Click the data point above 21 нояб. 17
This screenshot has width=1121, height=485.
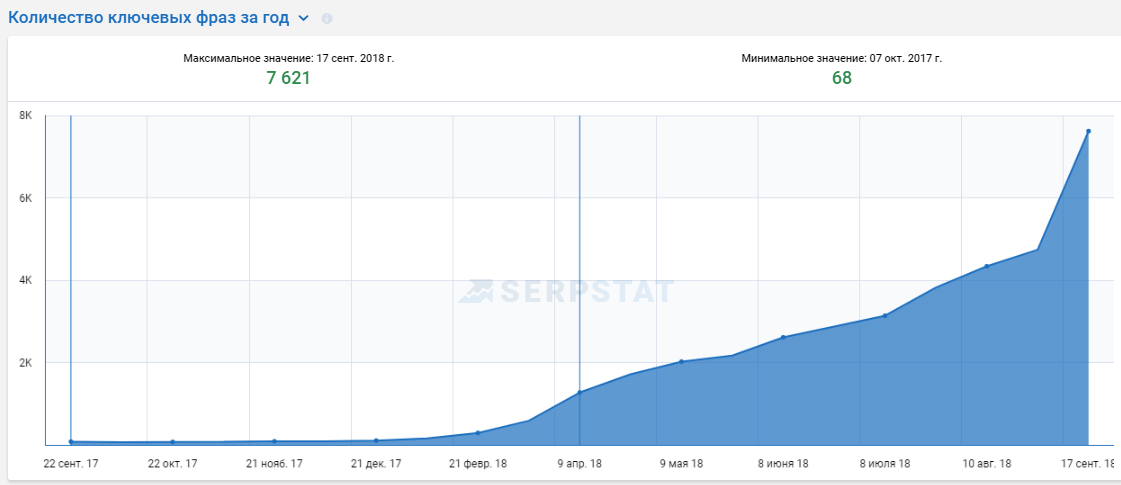tap(274, 441)
